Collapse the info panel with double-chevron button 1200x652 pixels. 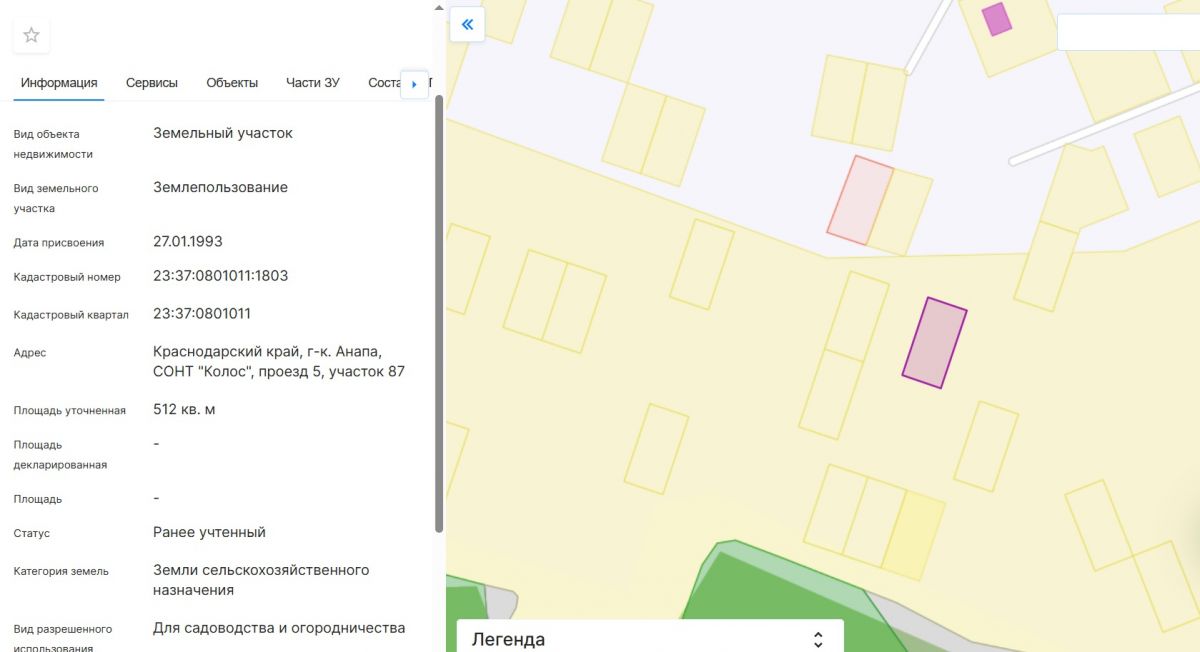click(467, 24)
